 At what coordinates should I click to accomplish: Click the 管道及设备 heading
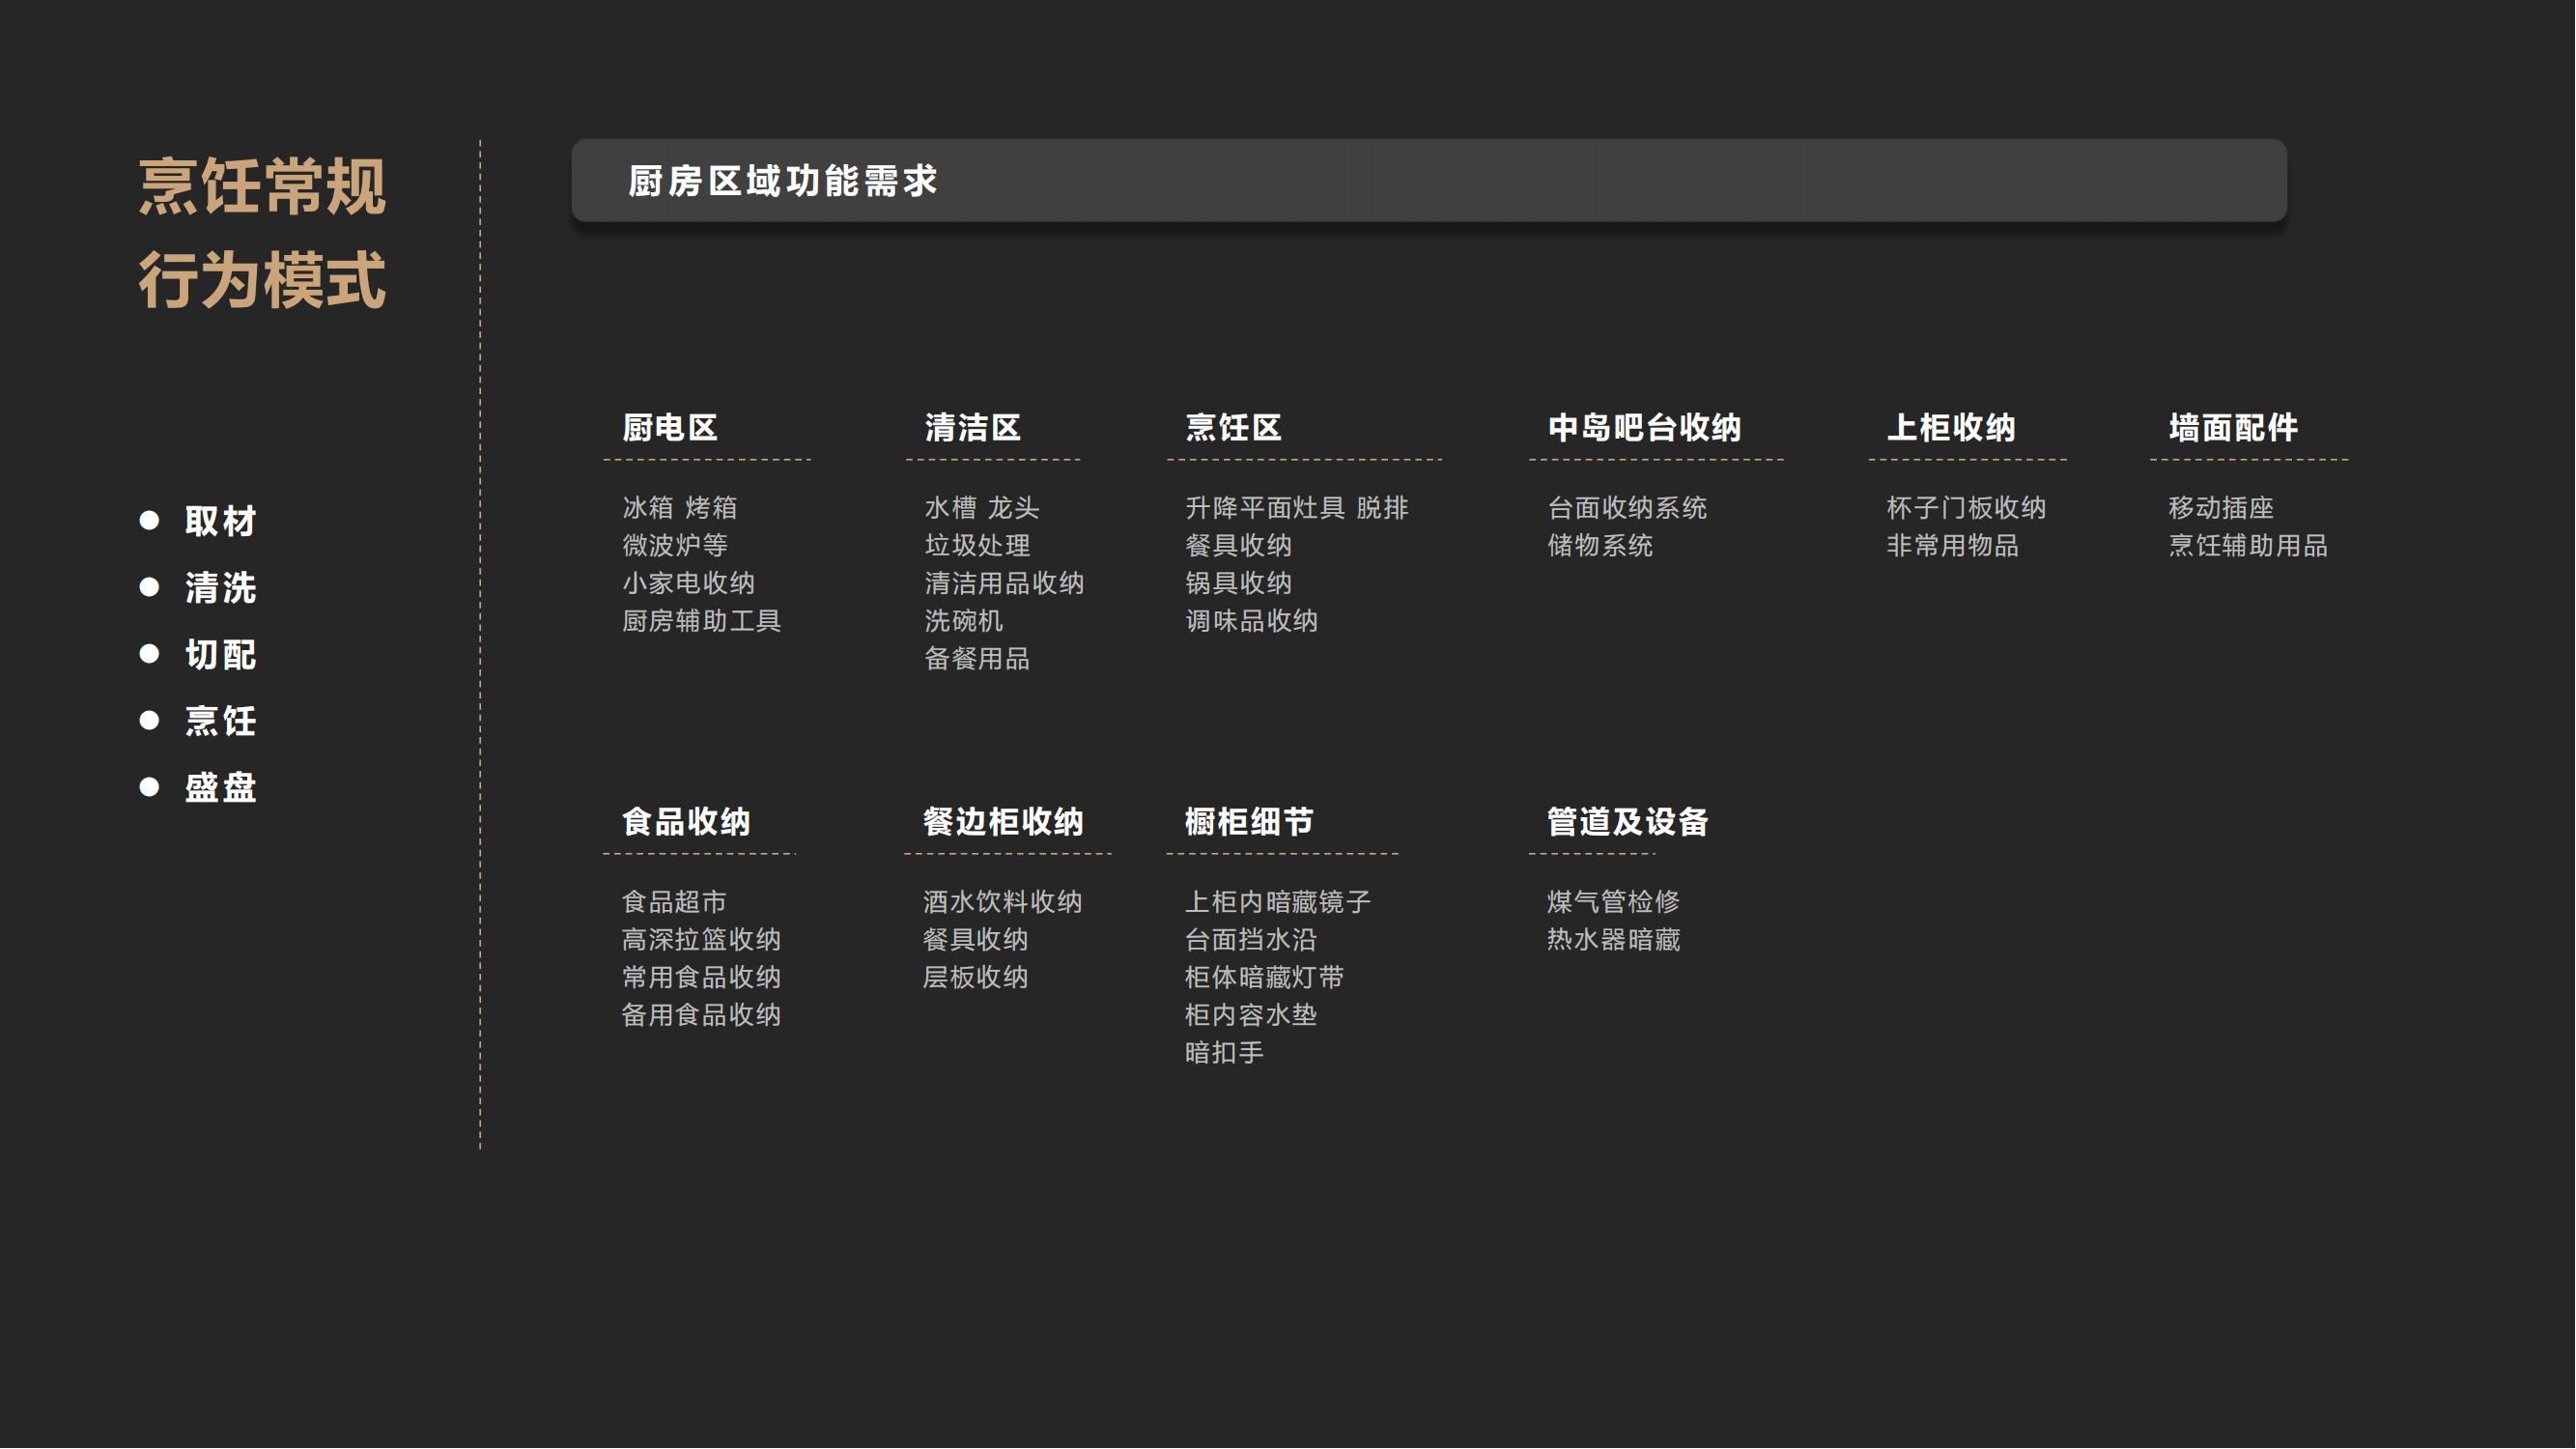[x=1628, y=822]
